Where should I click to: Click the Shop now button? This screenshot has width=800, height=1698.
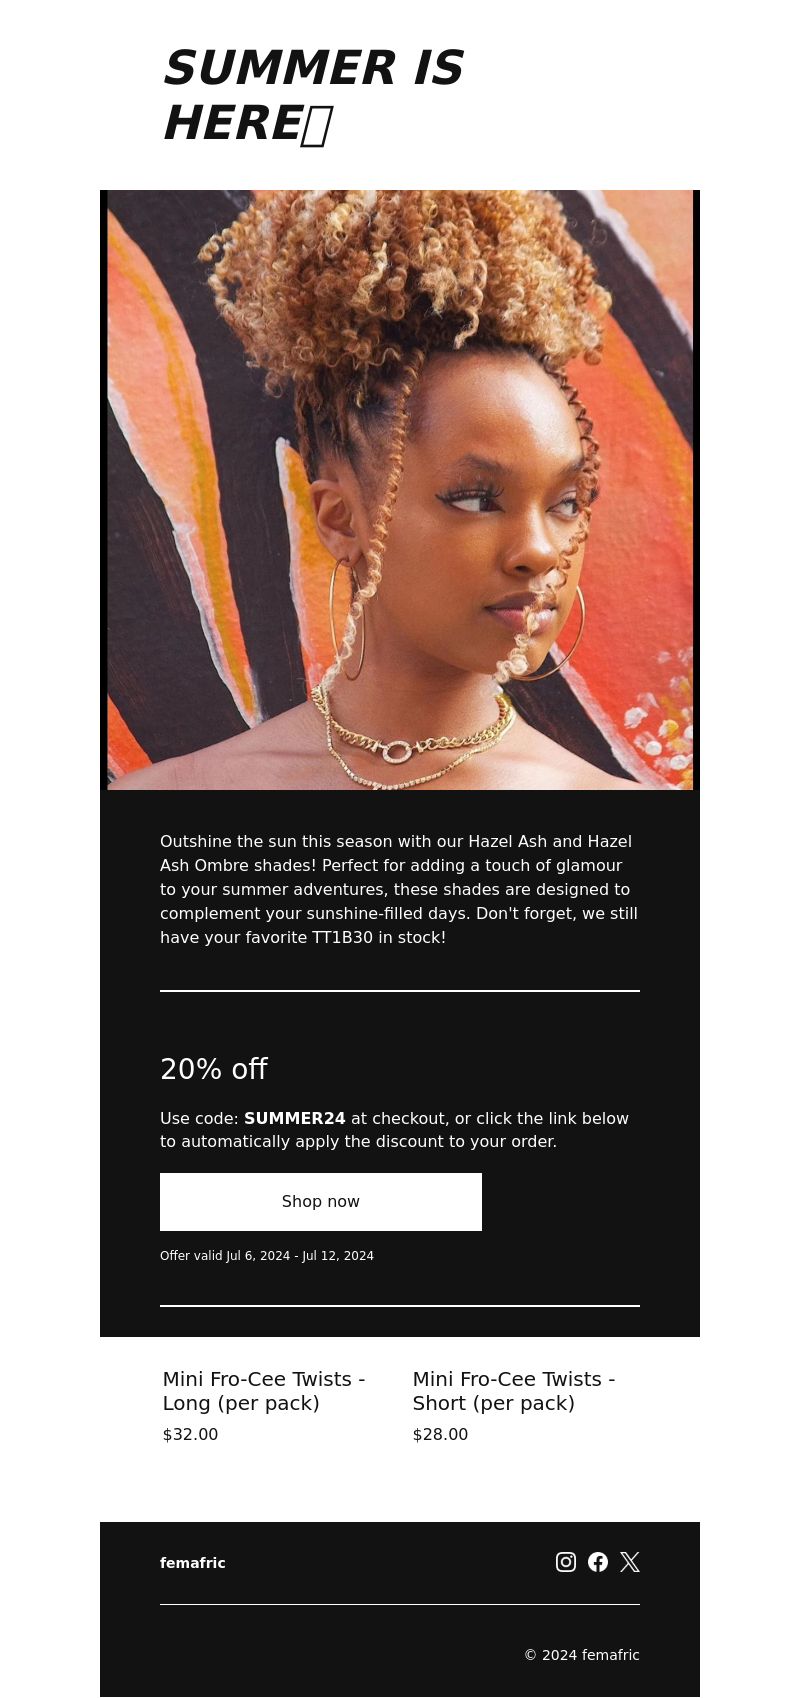point(321,1202)
